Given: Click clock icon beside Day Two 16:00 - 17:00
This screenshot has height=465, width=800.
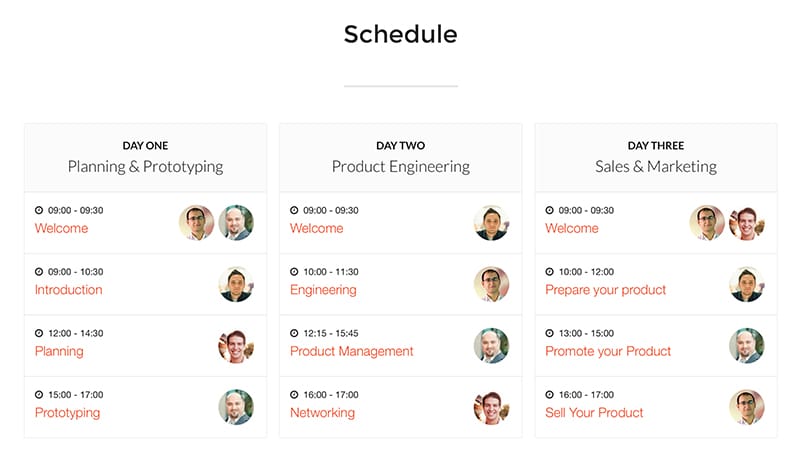Looking at the screenshot, I should (x=294, y=395).
